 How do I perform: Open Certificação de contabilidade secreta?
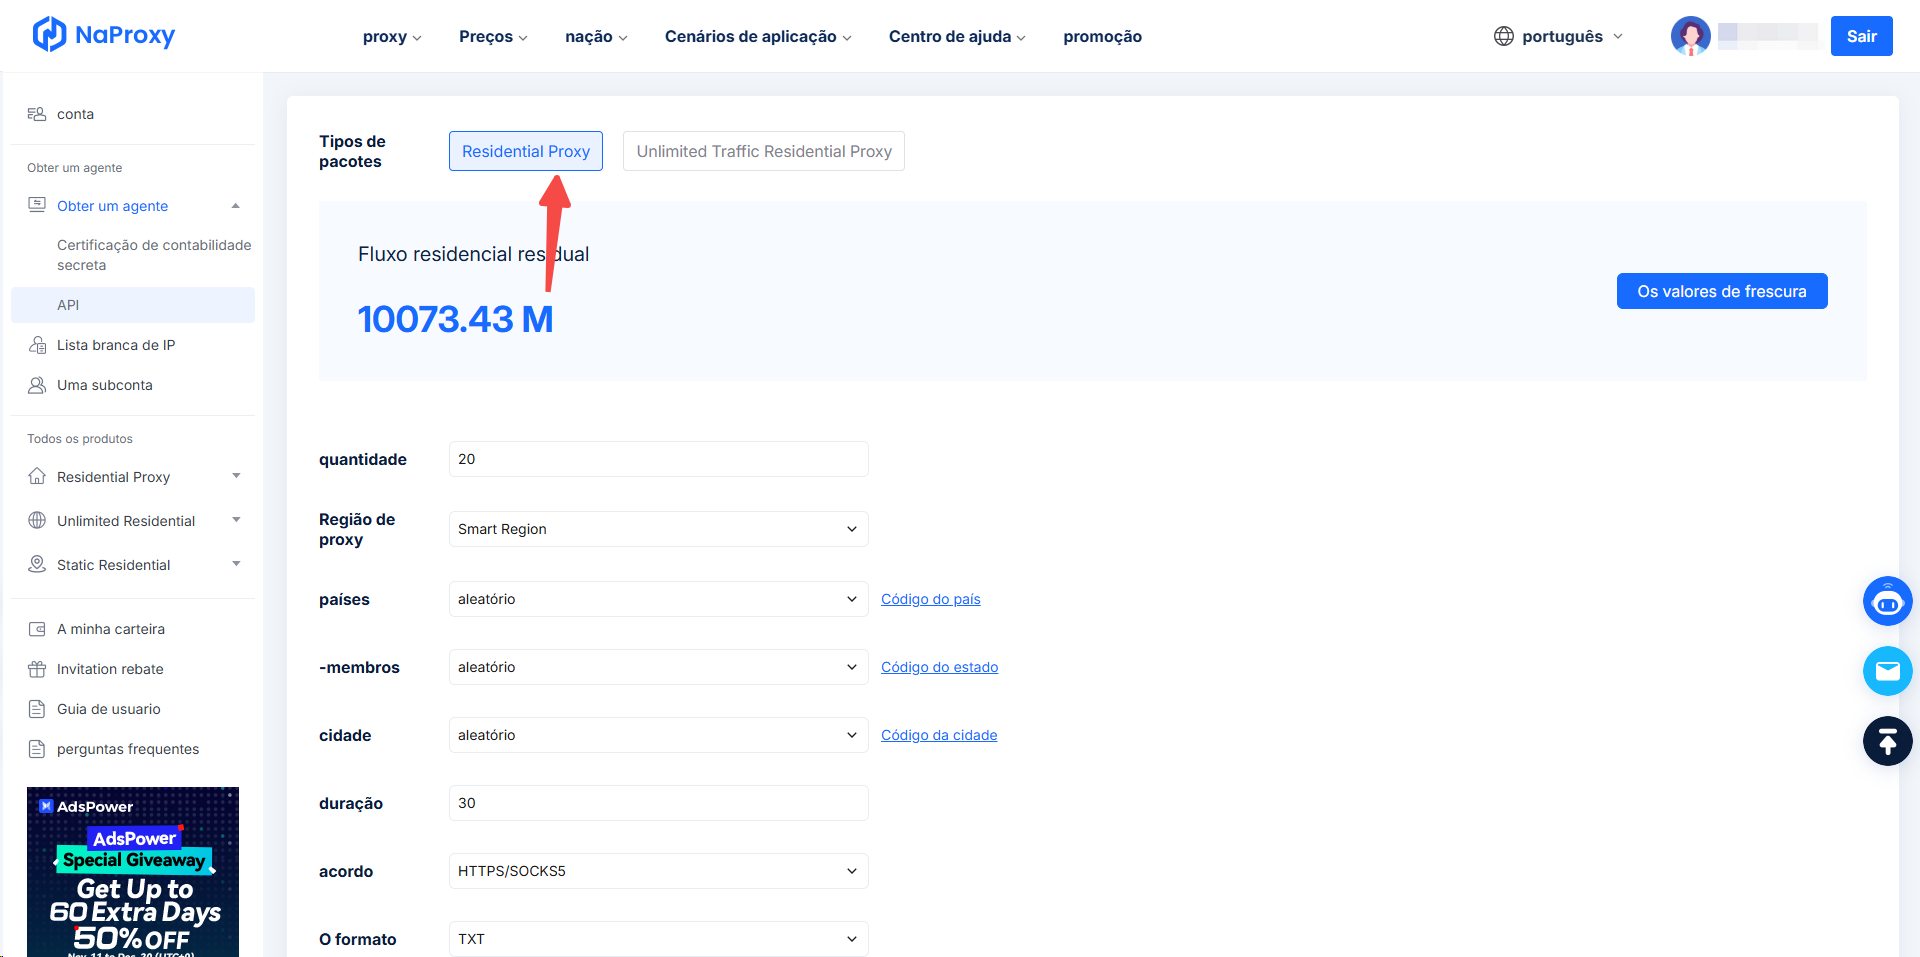click(x=154, y=255)
